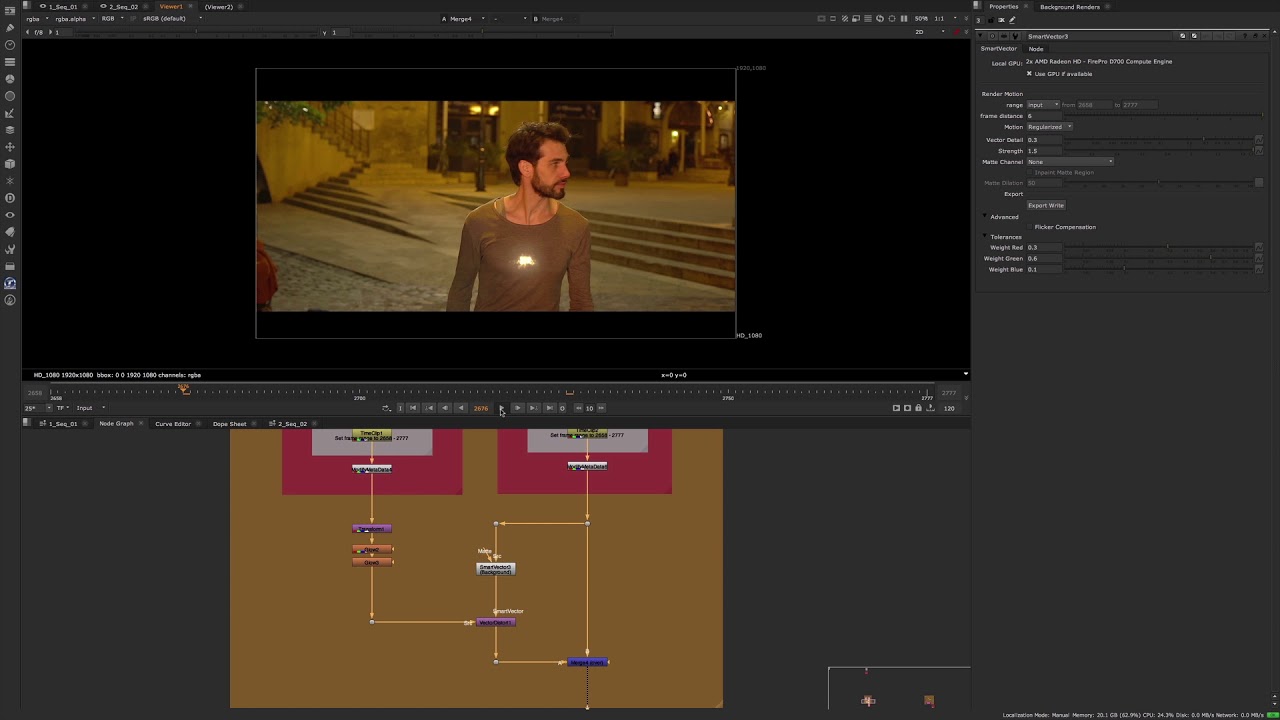1280x720 pixels.
Task: Switch to the Curve Editor tab
Action: coord(172,424)
